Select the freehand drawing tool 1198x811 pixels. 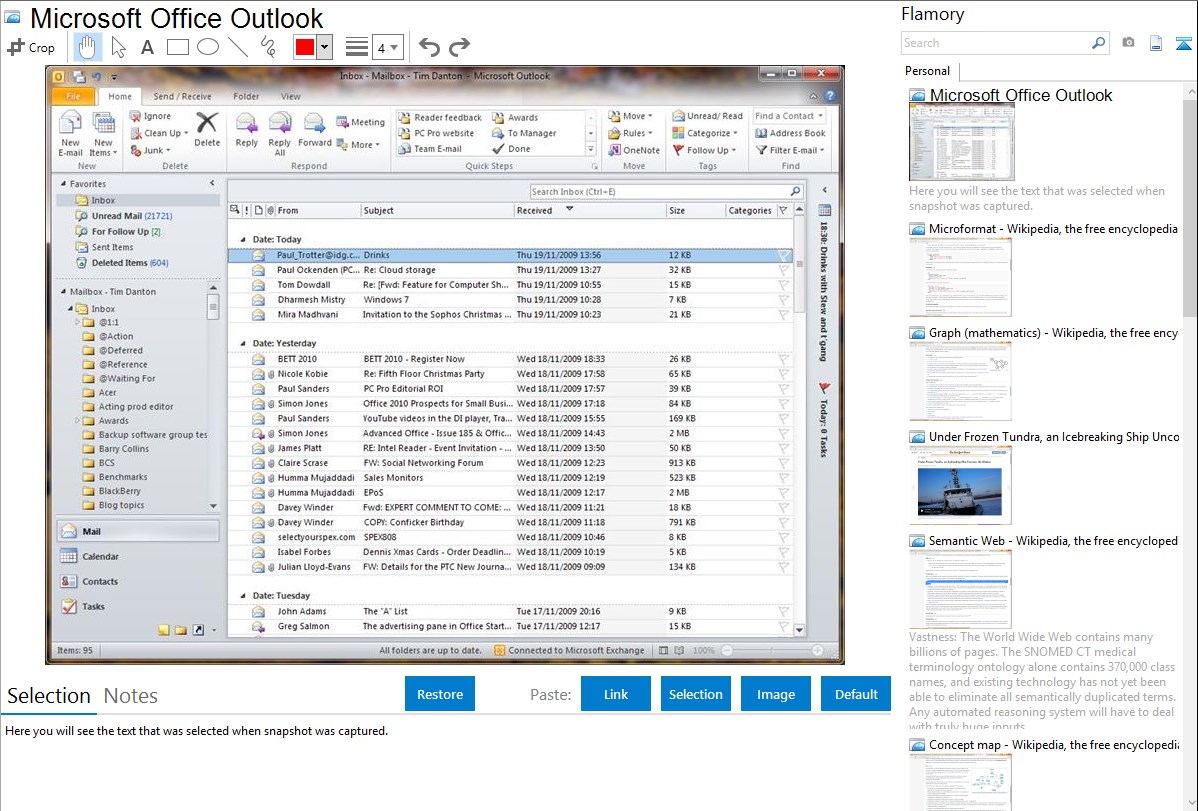[267, 47]
